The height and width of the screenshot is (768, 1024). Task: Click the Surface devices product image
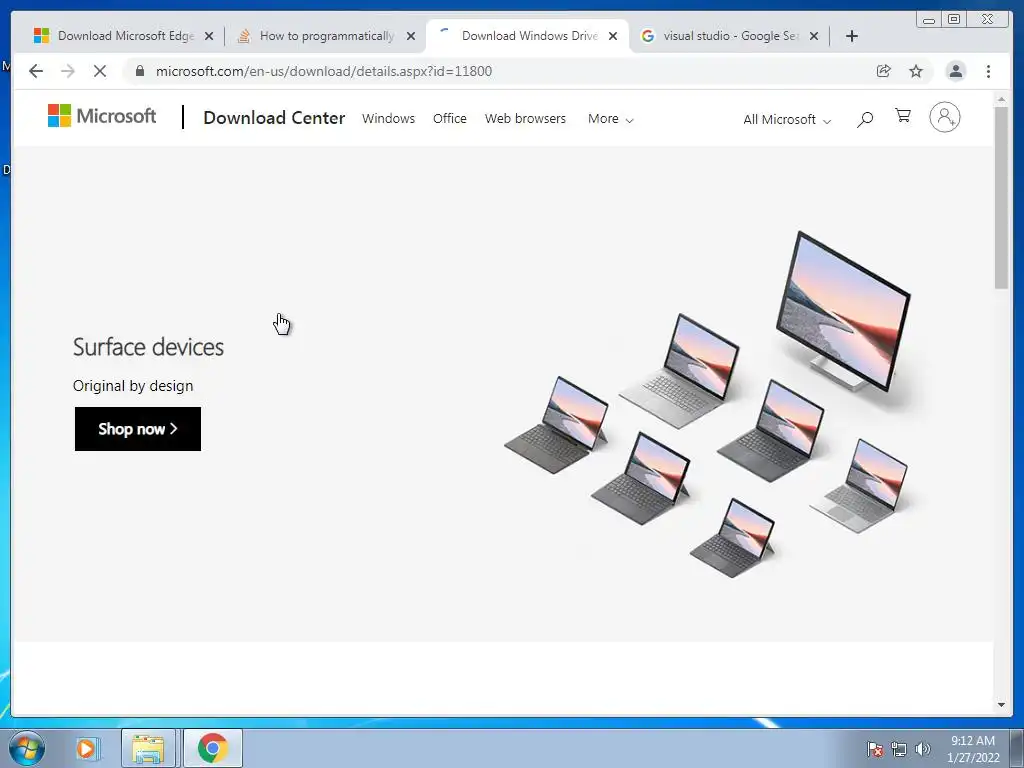[x=708, y=404]
